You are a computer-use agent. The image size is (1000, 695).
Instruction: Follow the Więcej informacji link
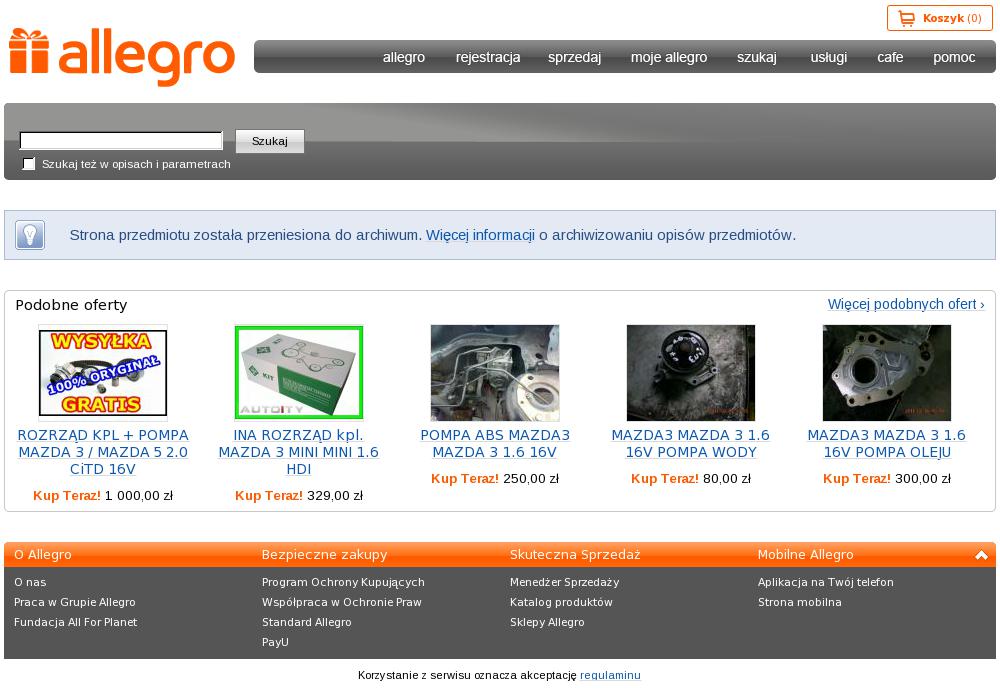pos(480,235)
